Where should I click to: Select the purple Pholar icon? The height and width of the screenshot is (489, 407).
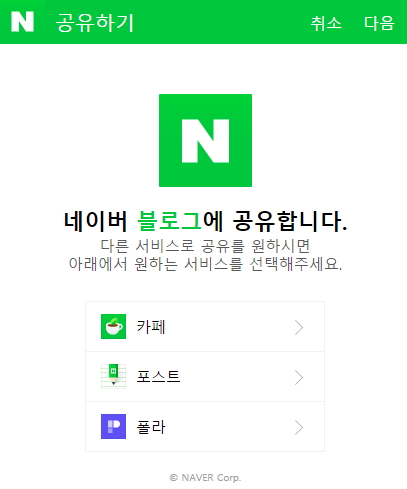[113, 426]
